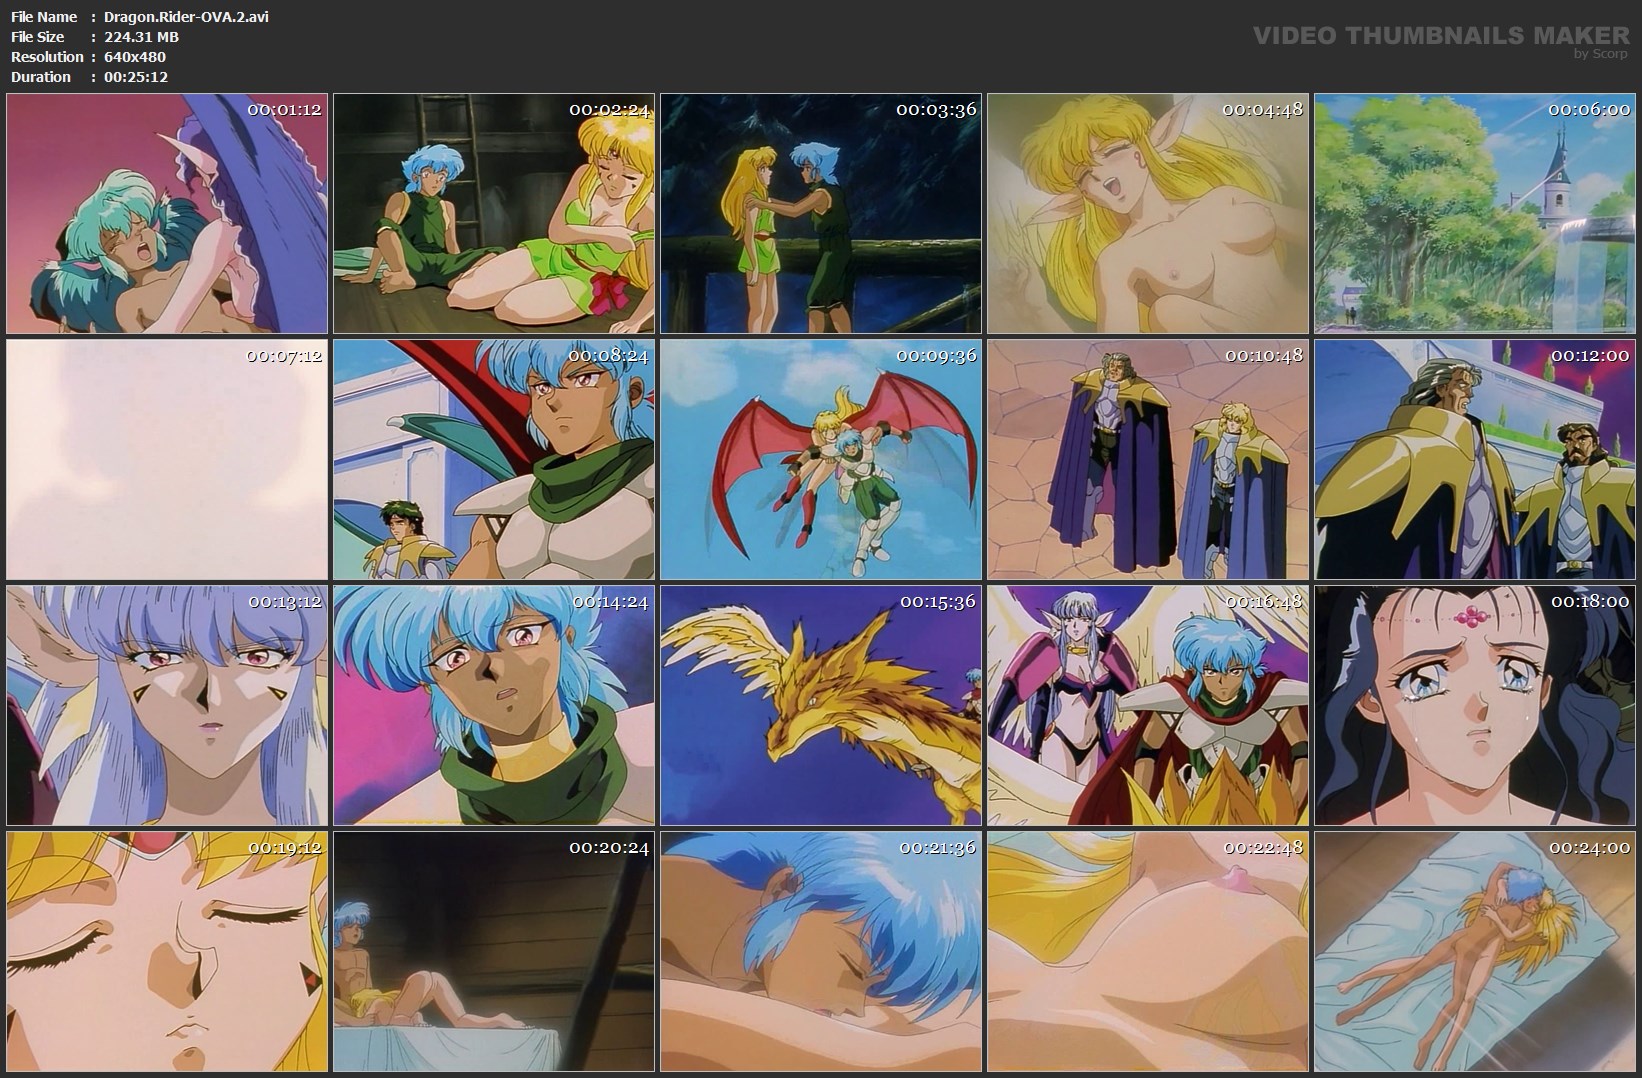Choose the dark room frame at 00:20:24
Viewport: 1642px width, 1078px height.
coord(494,952)
